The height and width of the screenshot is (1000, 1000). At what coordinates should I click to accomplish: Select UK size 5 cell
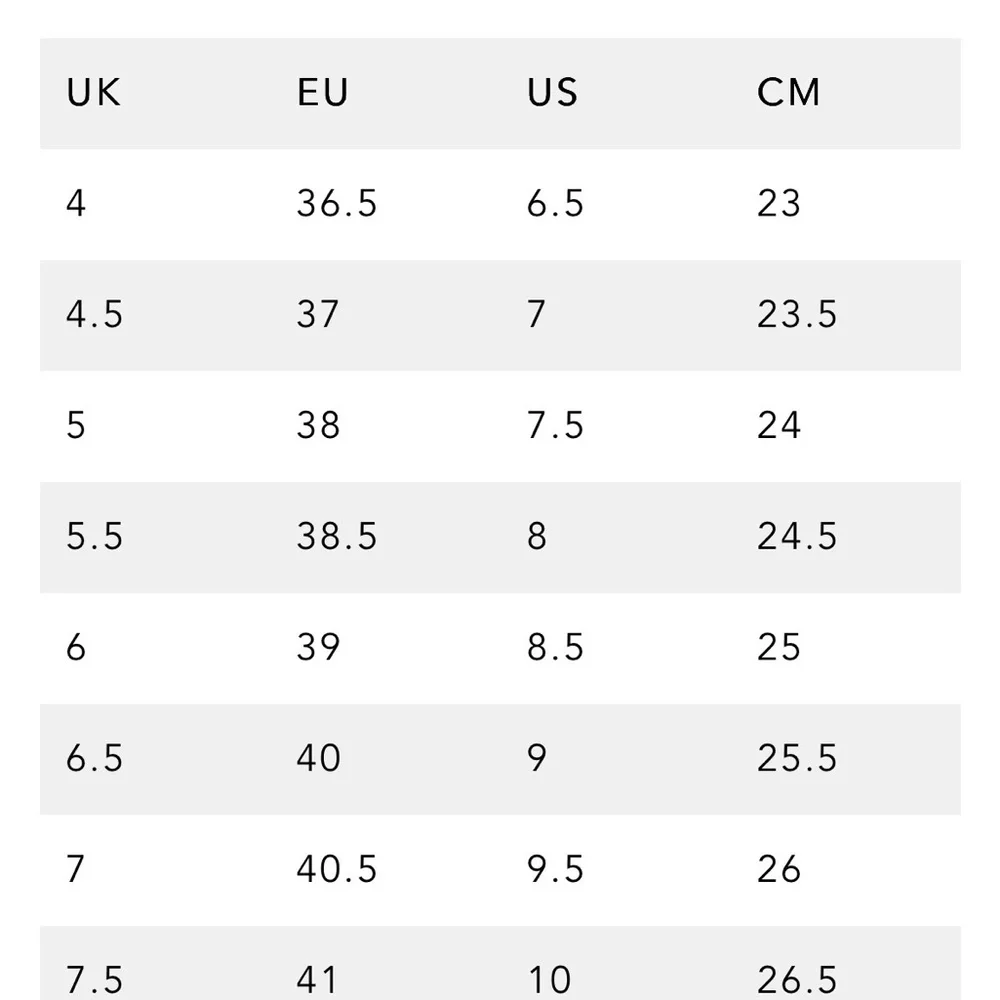(x=76, y=426)
